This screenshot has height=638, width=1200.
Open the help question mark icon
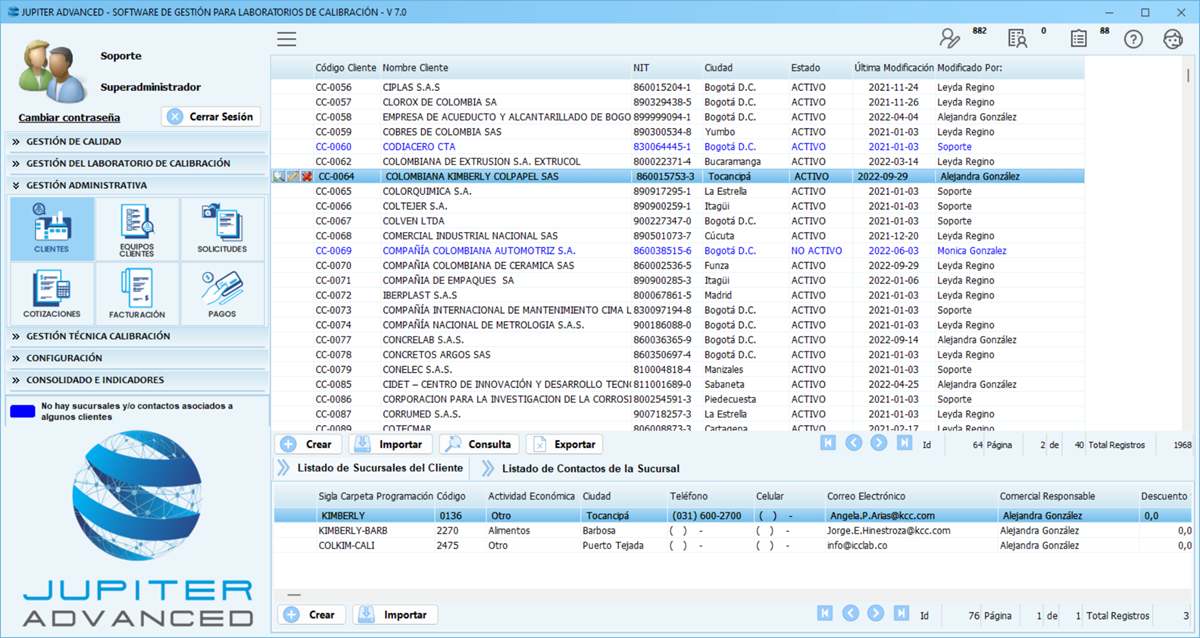1133,39
